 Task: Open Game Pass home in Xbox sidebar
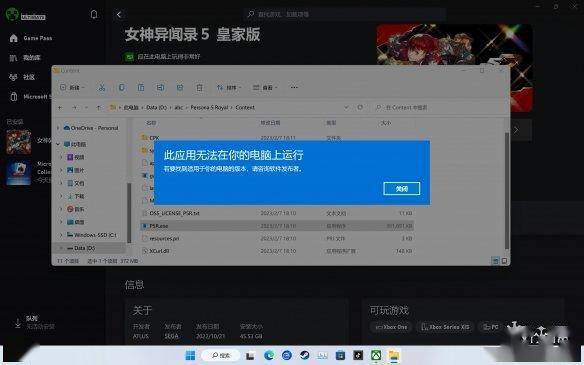[x=31, y=38]
